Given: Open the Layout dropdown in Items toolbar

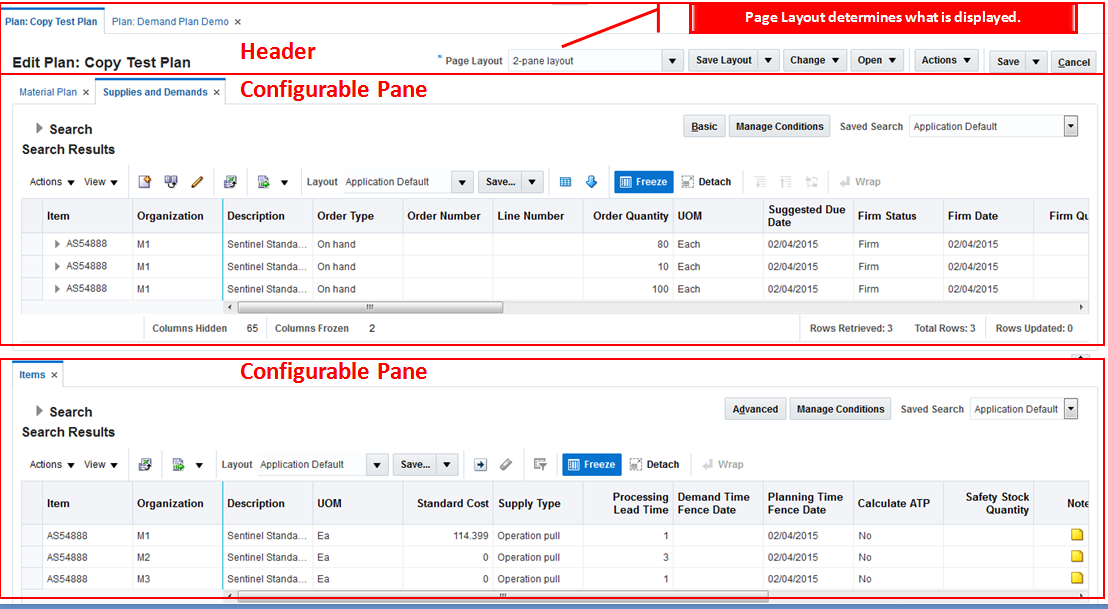Looking at the screenshot, I should click(x=377, y=464).
